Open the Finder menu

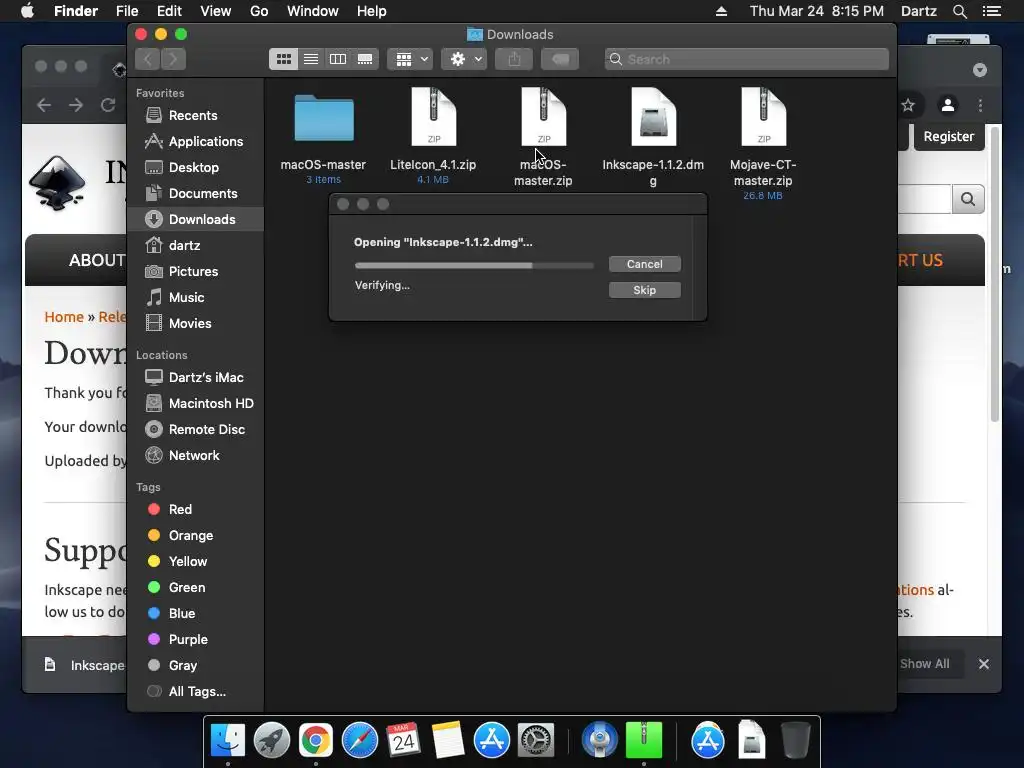coord(76,11)
